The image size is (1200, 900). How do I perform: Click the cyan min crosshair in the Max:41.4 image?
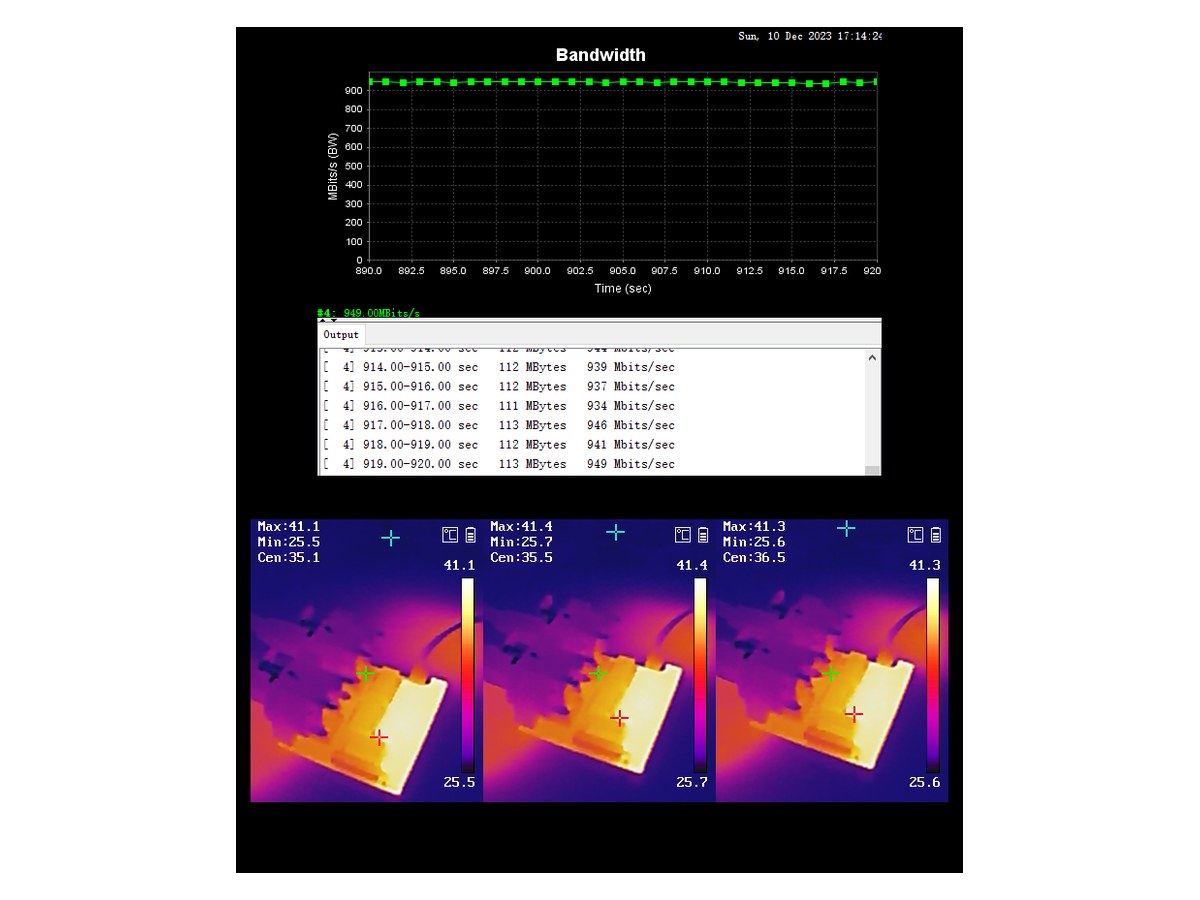(616, 533)
